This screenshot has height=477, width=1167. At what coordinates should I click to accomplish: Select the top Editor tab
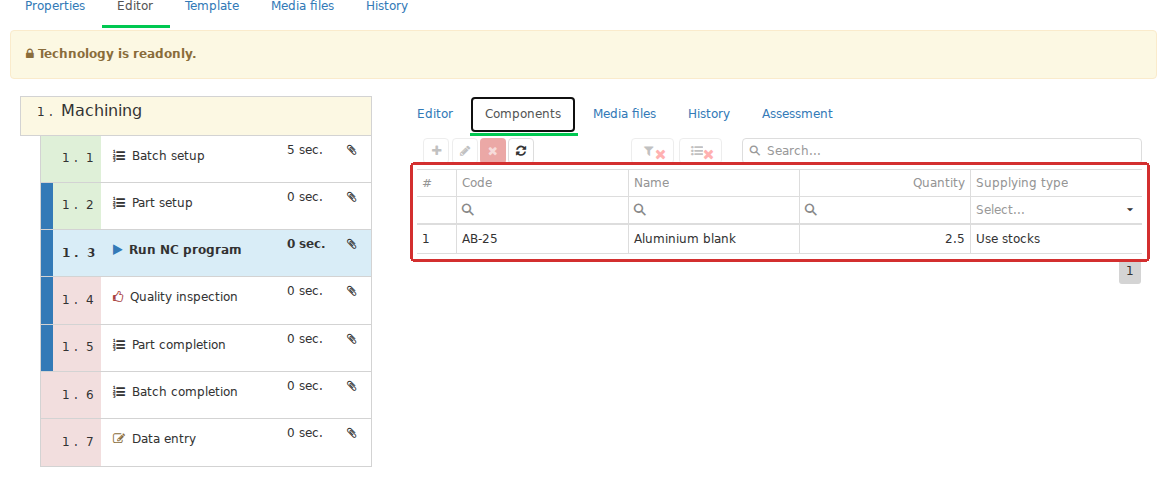click(x=135, y=6)
